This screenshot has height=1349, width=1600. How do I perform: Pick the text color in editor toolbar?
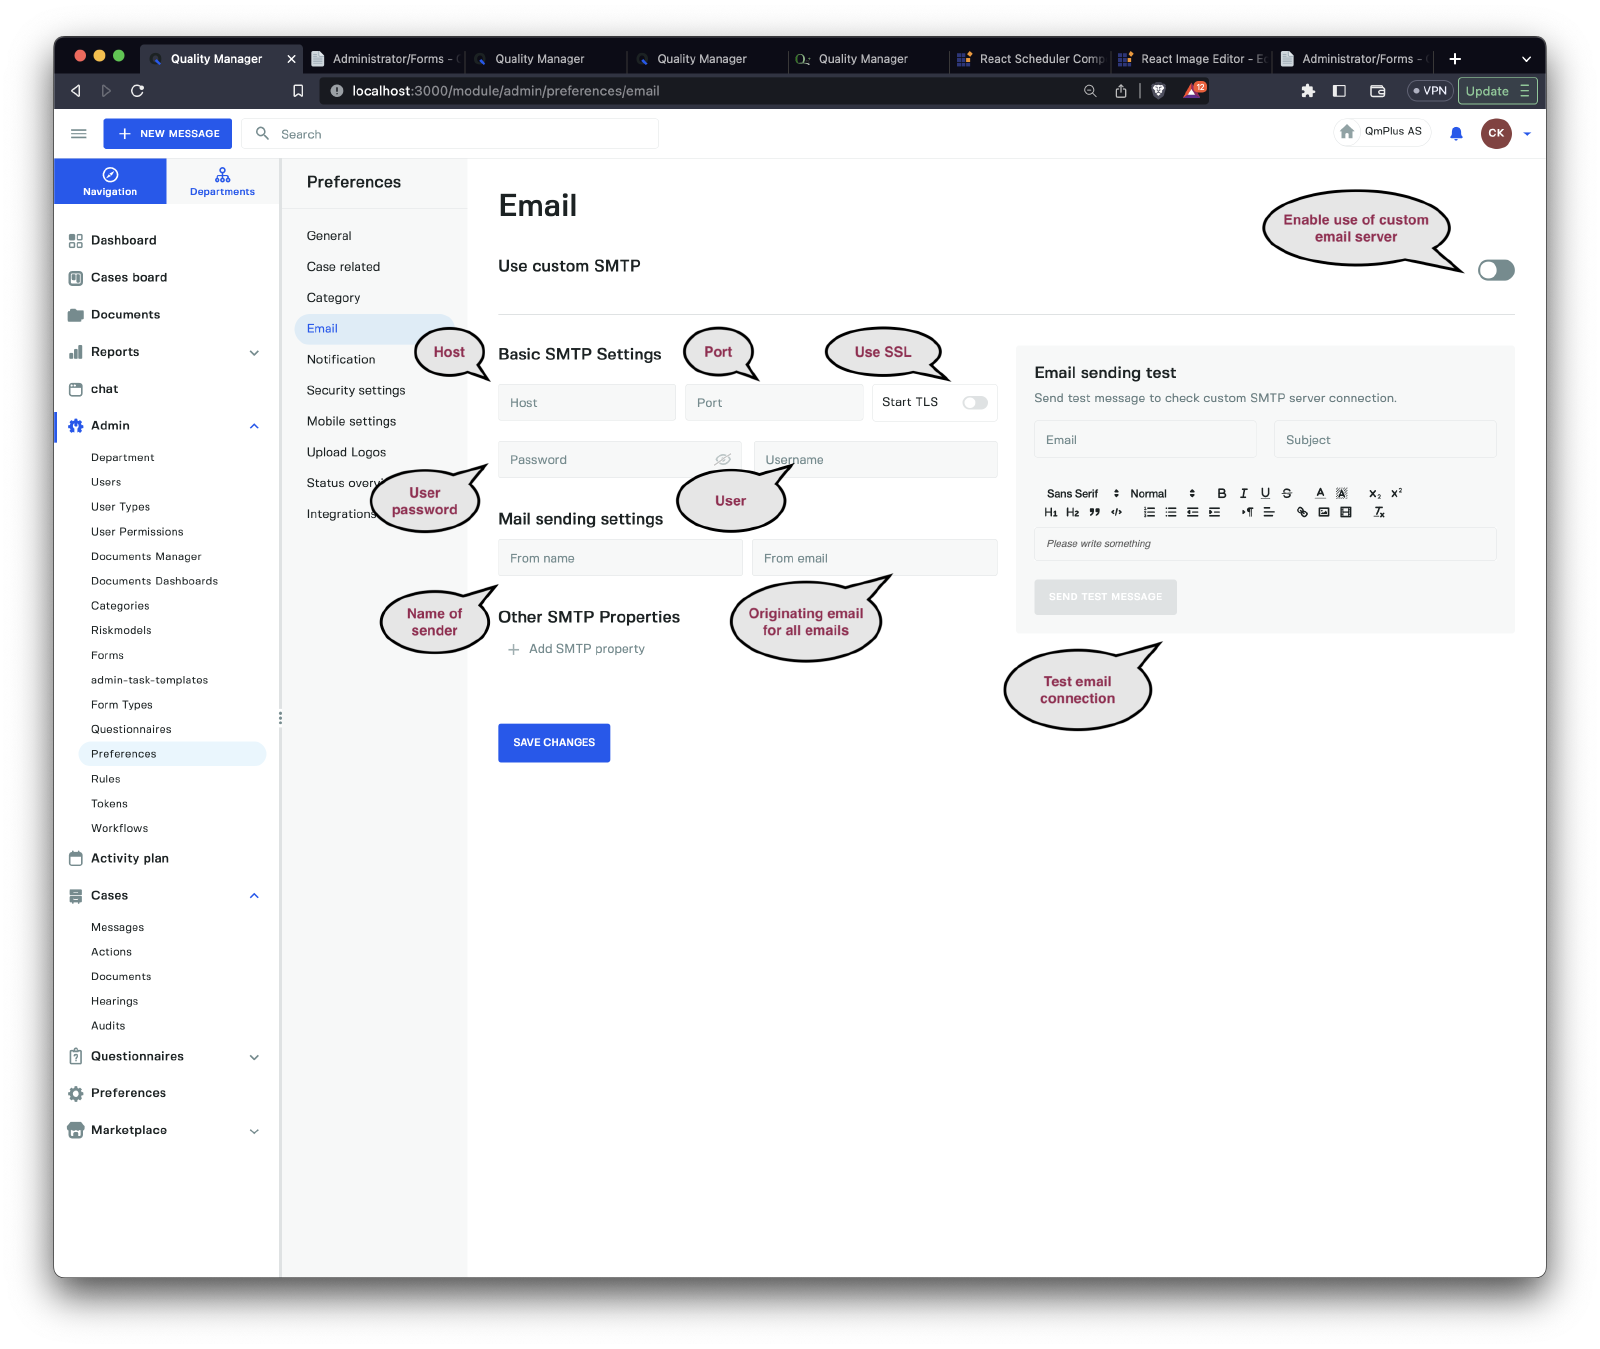pos(1320,493)
